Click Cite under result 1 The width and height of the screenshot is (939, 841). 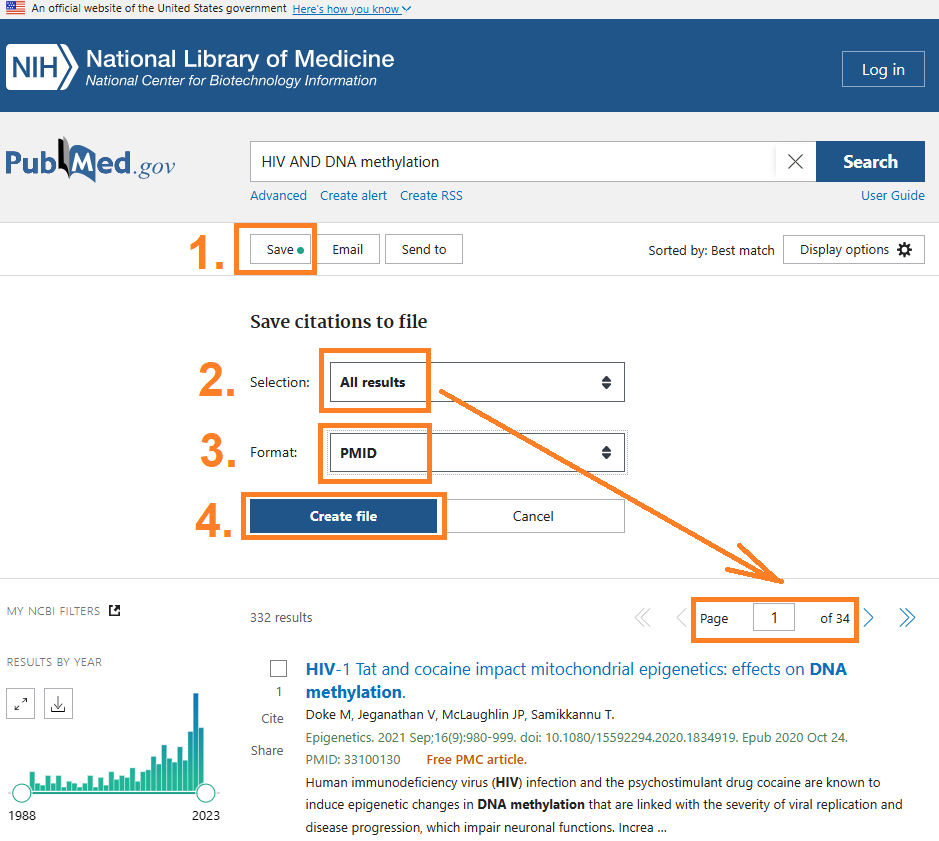(x=272, y=719)
